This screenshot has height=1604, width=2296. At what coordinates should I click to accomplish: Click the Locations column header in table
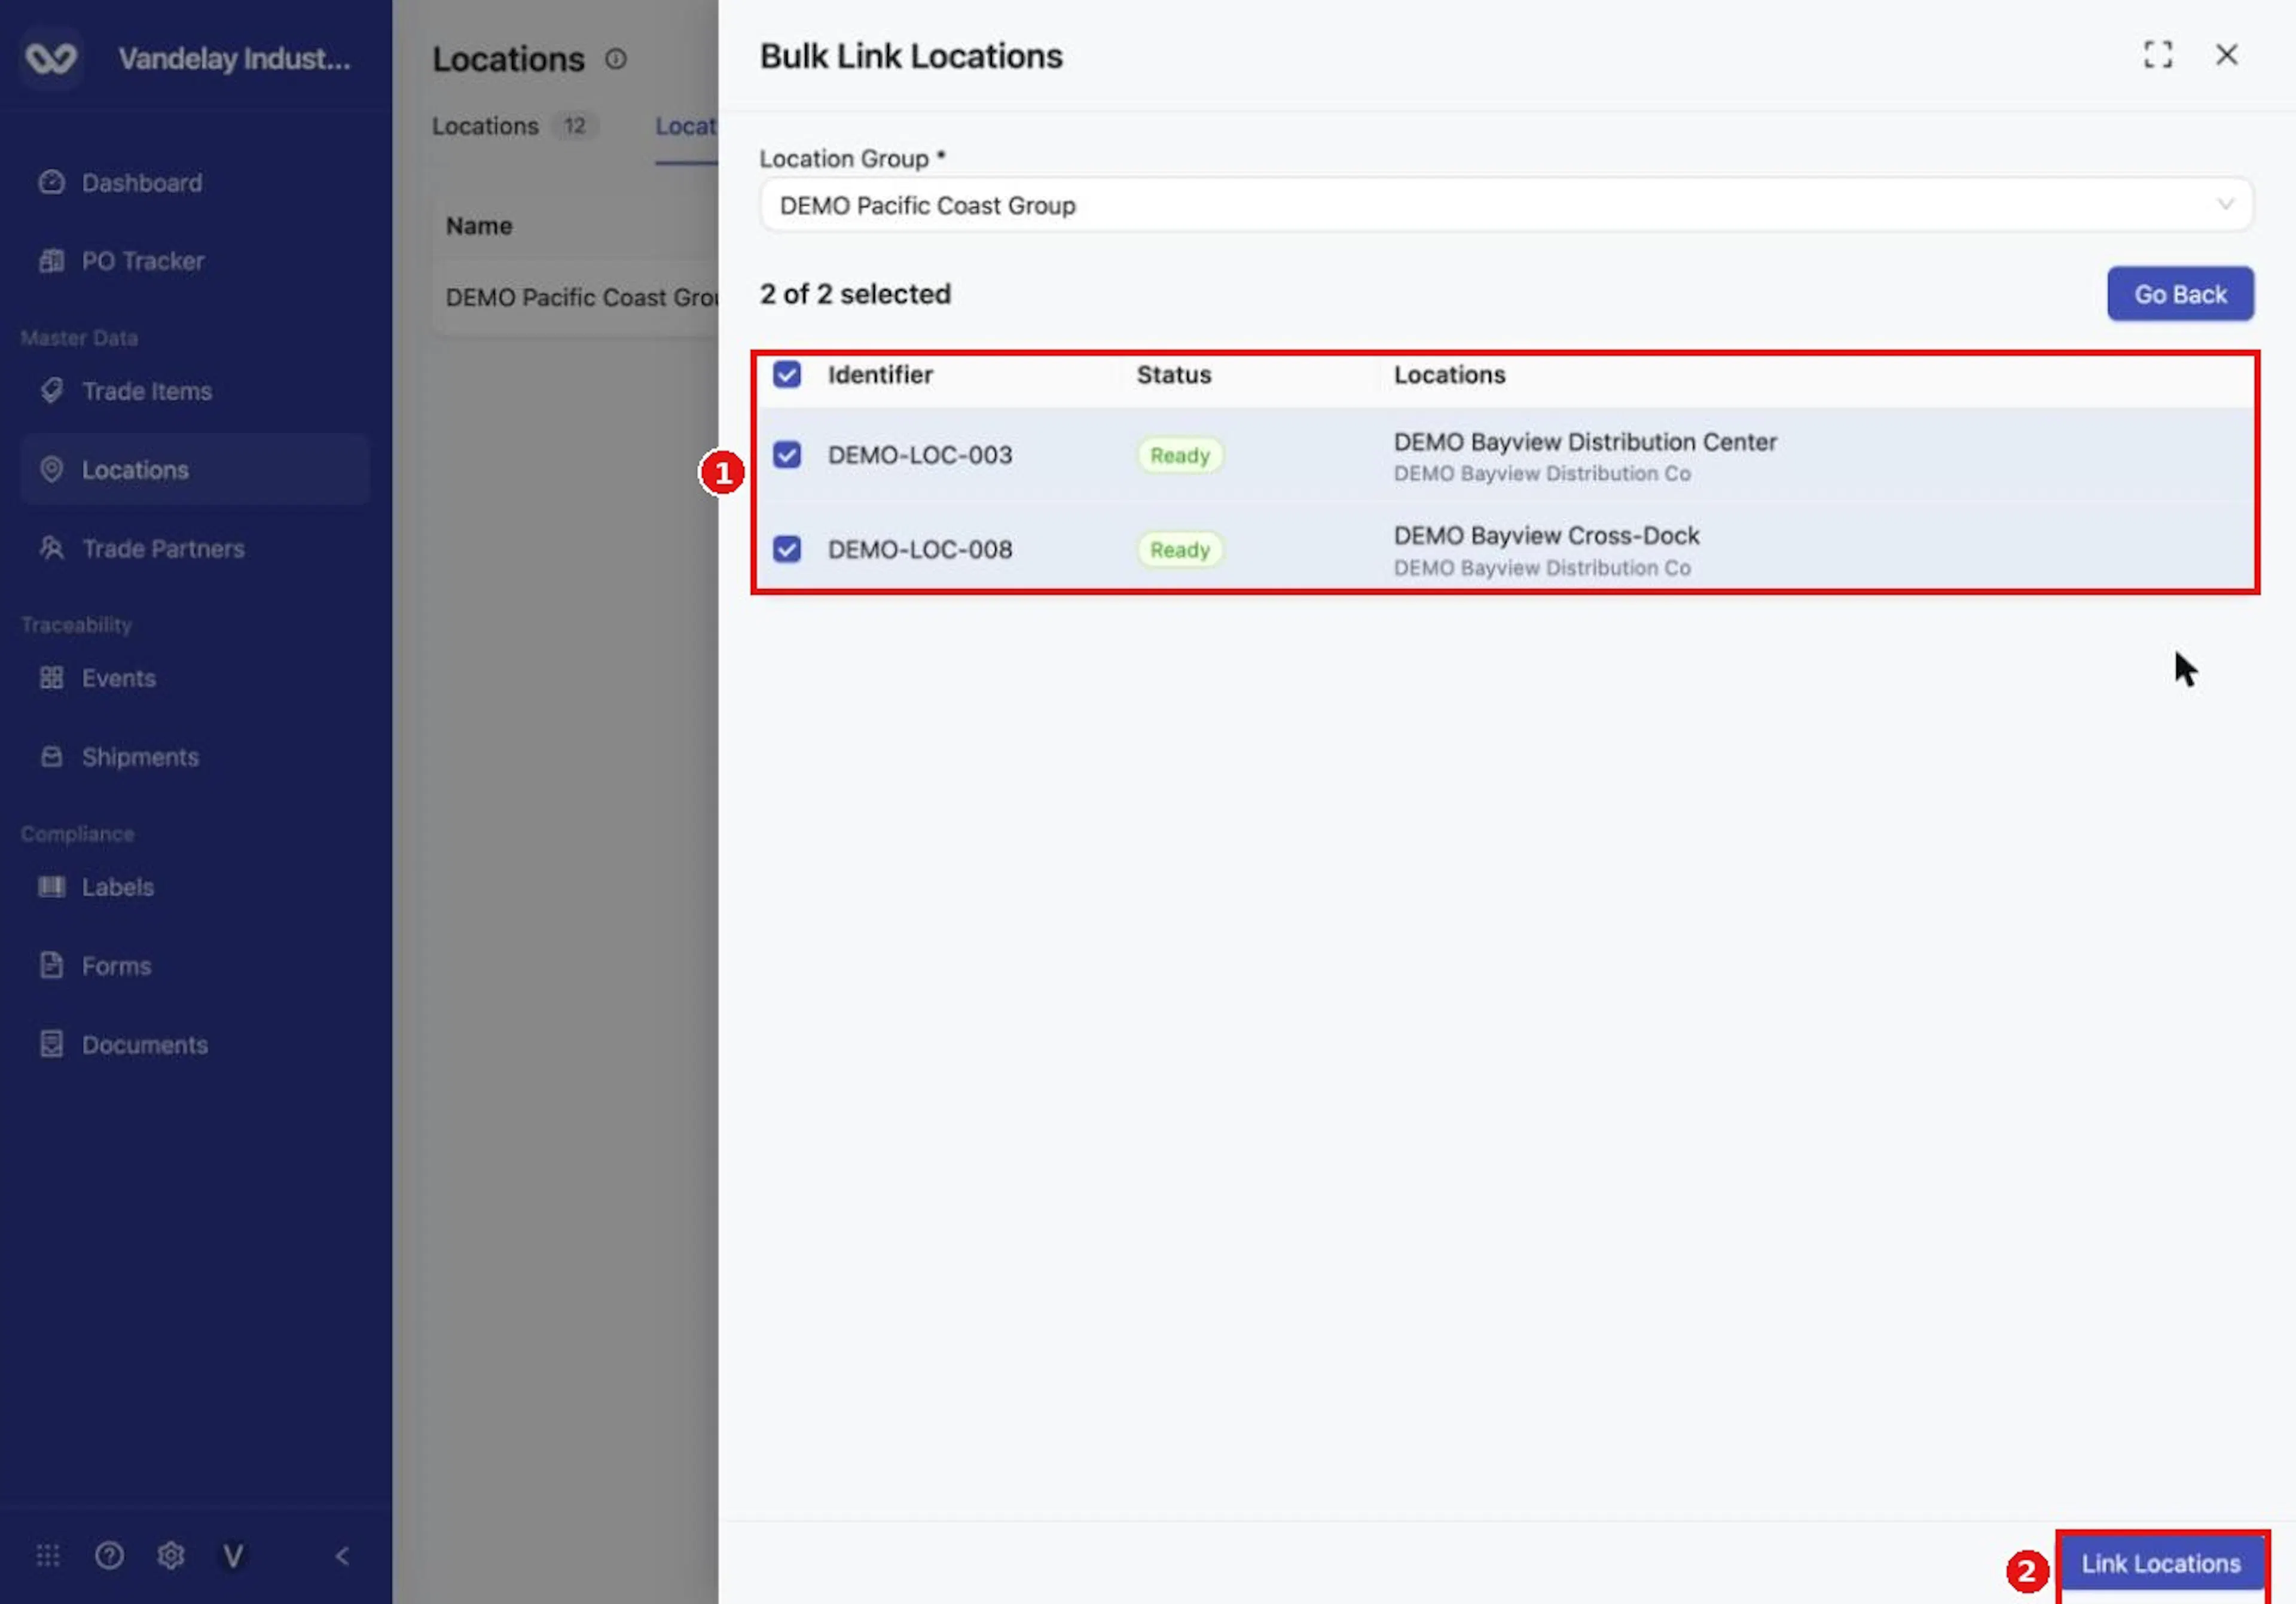click(1450, 374)
